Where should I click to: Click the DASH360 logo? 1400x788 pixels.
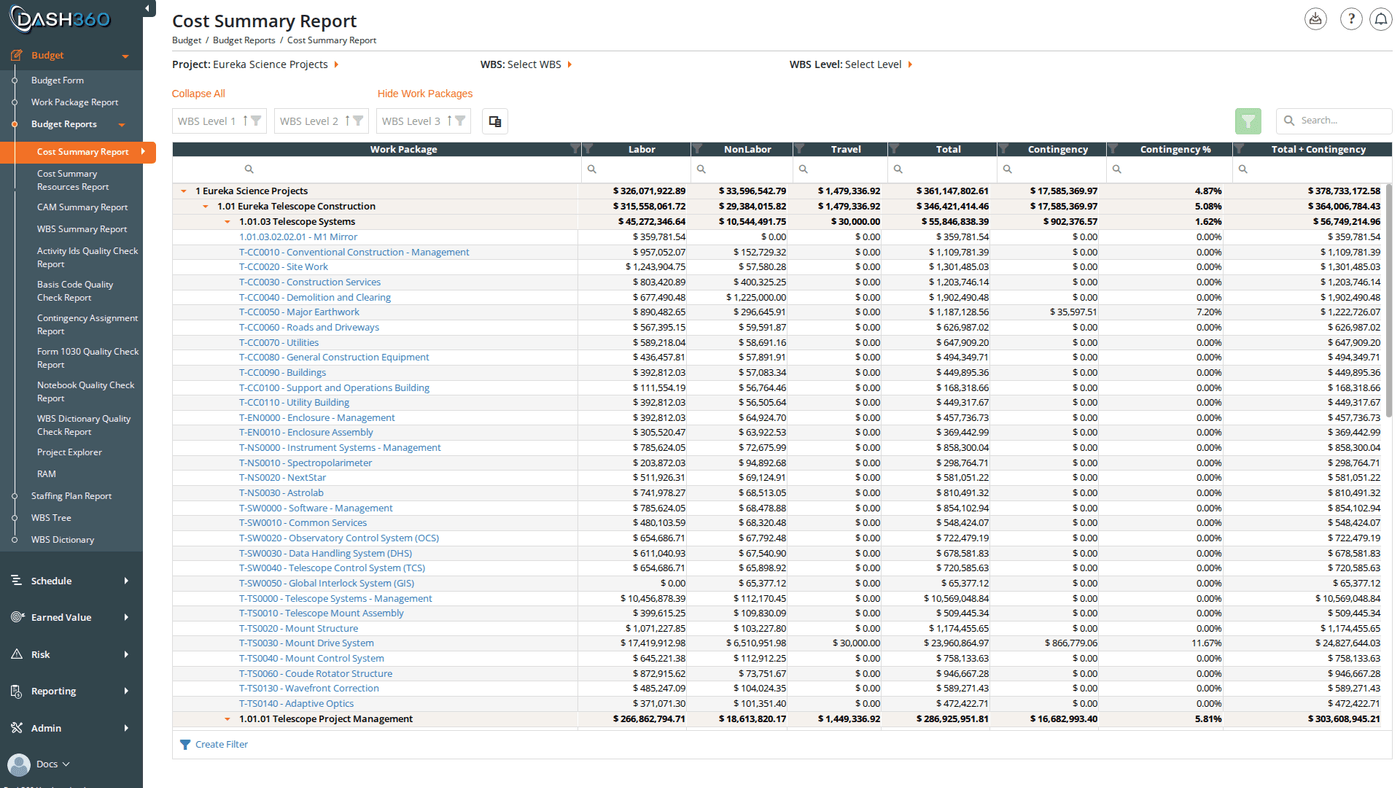[60, 19]
